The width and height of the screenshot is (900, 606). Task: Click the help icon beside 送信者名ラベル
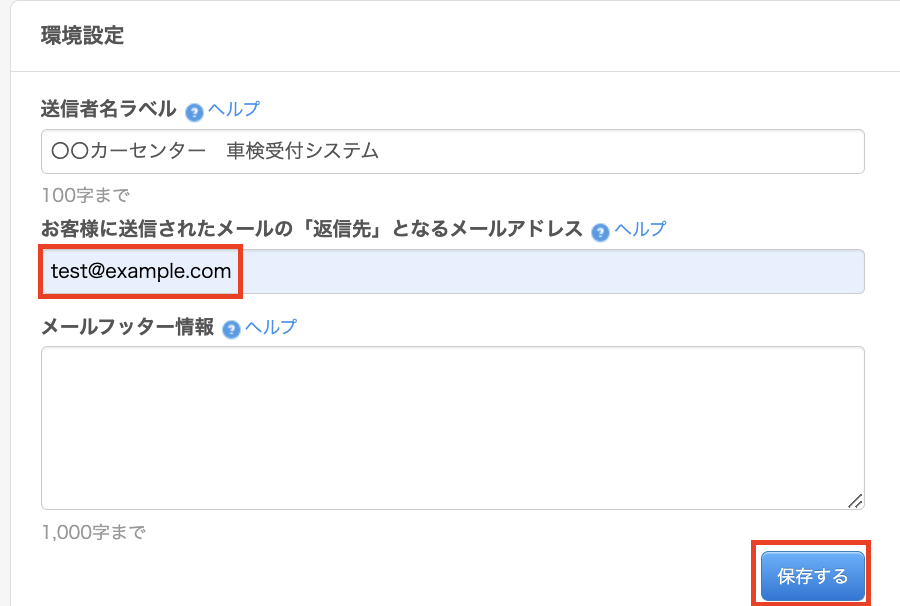click(x=195, y=111)
